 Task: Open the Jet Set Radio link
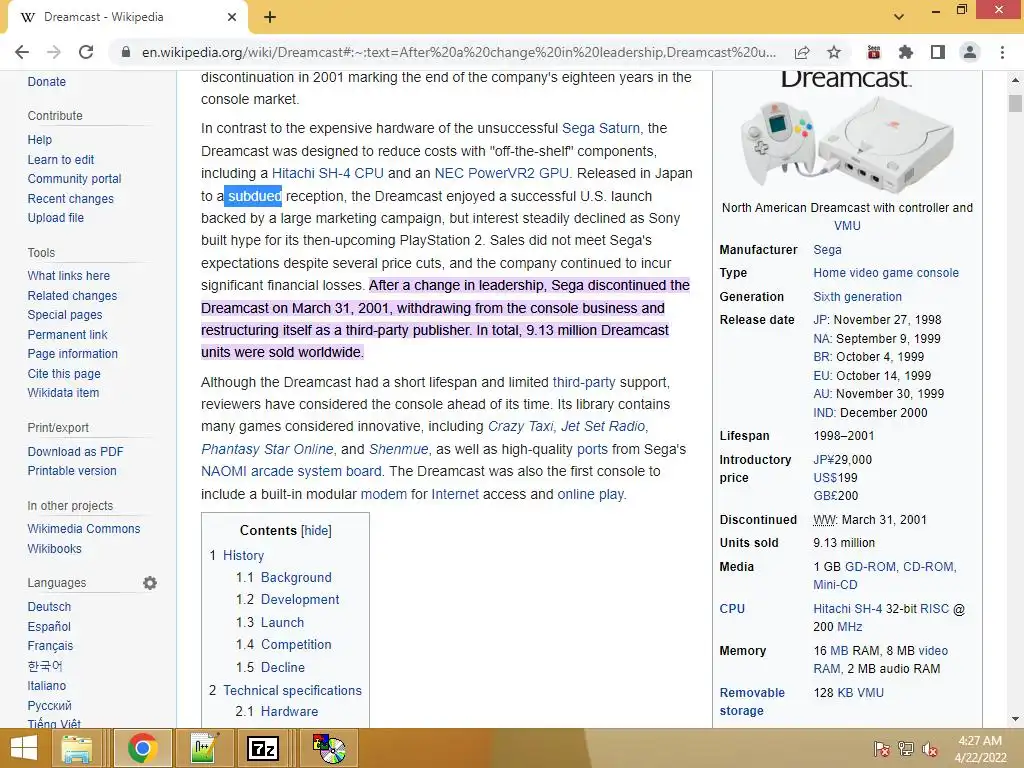(x=603, y=426)
